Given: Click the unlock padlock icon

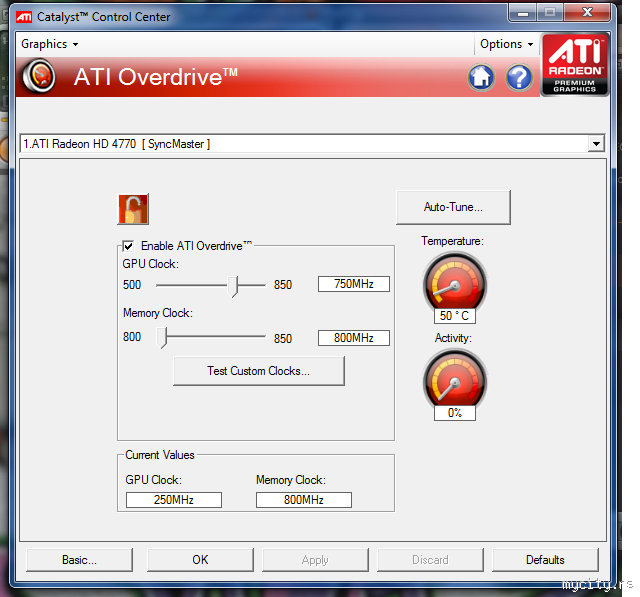Looking at the screenshot, I should (133, 209).
